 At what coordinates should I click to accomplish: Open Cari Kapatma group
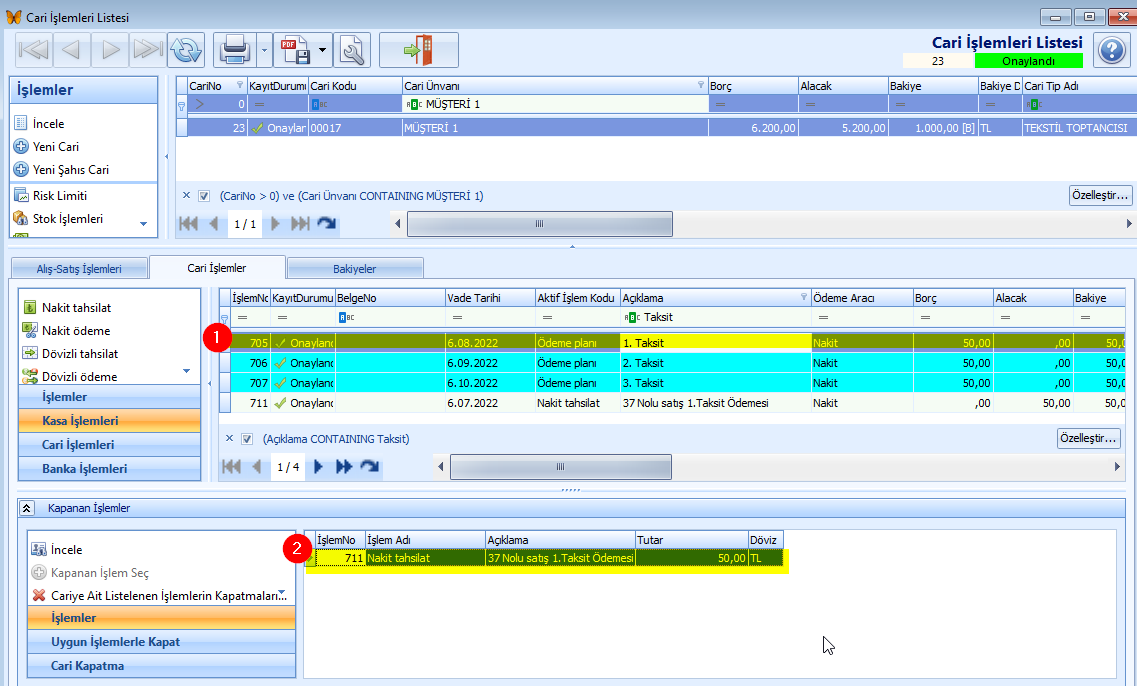(162, 666)
